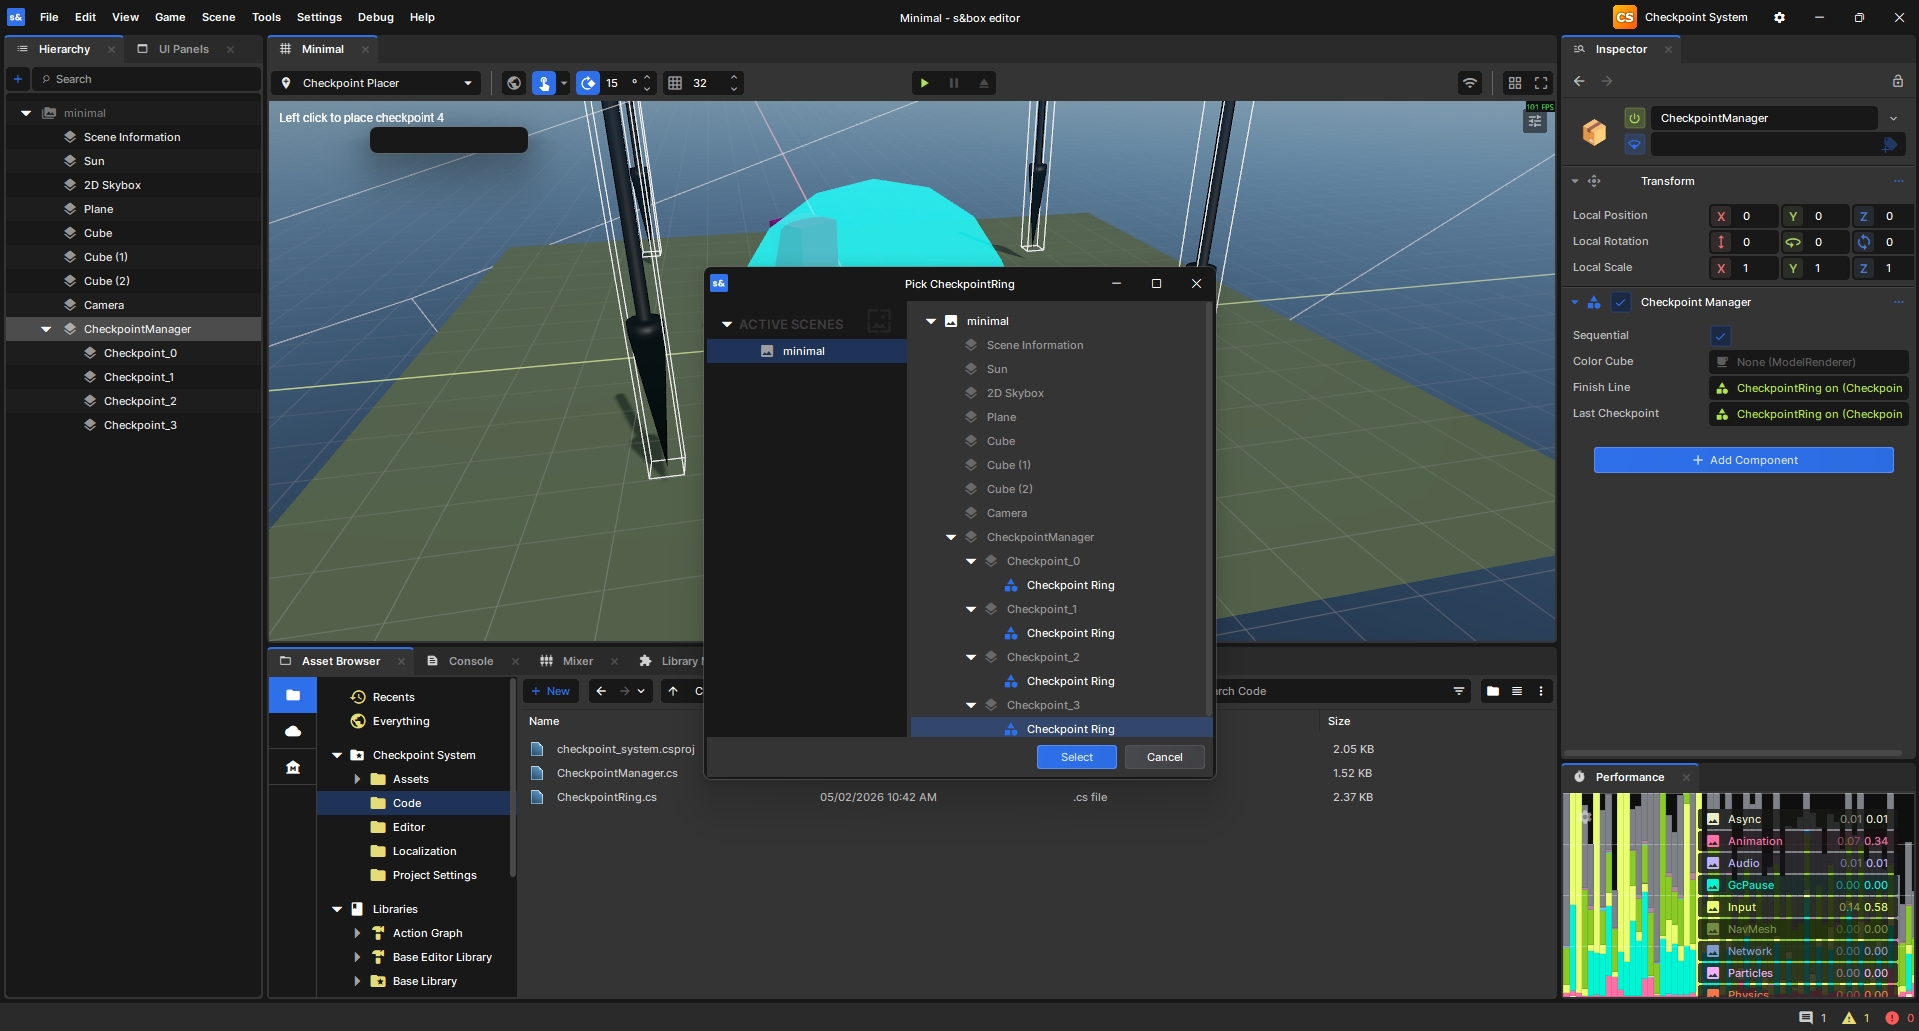Click the project settings gear icon in title bar
1919x1031 pixels.
1779,17
